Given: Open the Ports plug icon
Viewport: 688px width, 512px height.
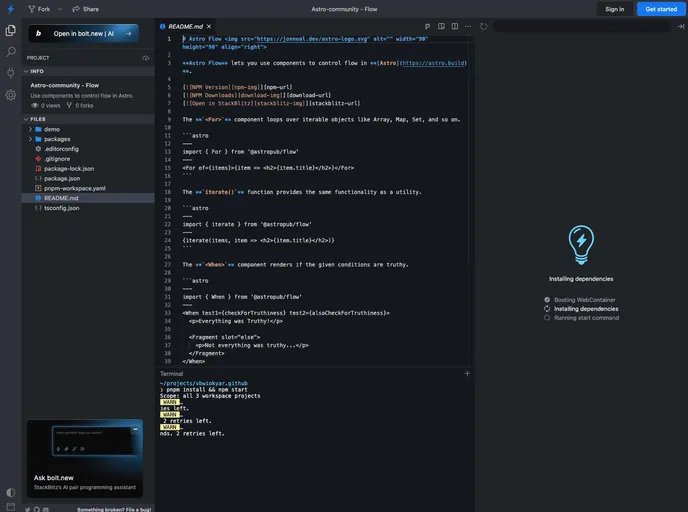Looking at the screenshot, I should pyautogui.click(x=11, y=73).
